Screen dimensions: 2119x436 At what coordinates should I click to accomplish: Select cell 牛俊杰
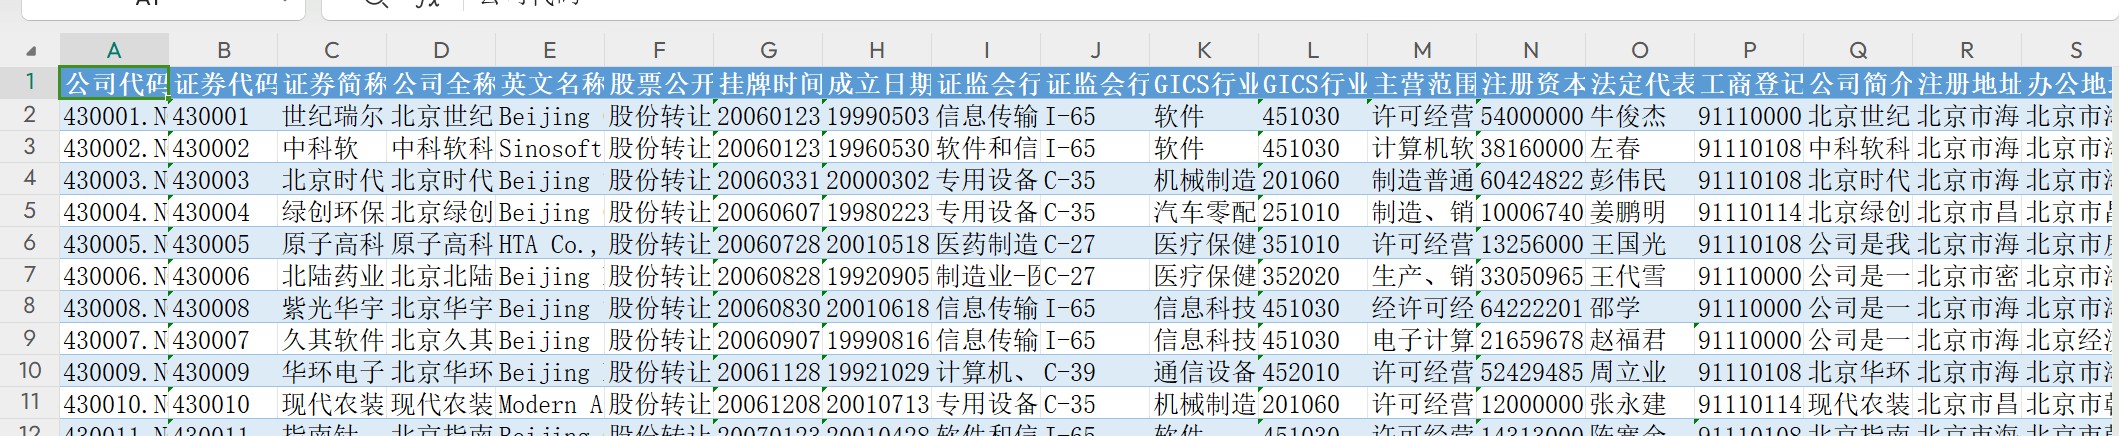[x=1640, y=115]
